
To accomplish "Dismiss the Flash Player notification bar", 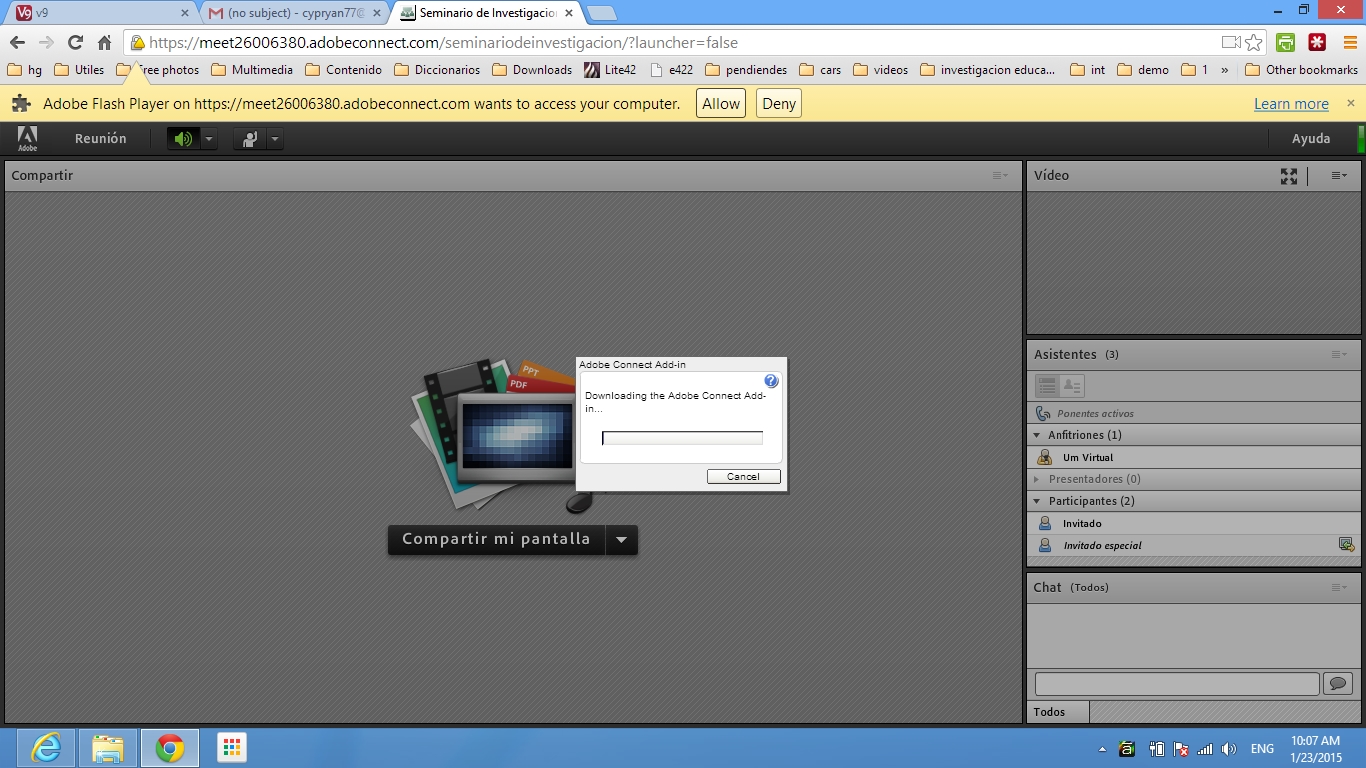I will click(1350, 103).
